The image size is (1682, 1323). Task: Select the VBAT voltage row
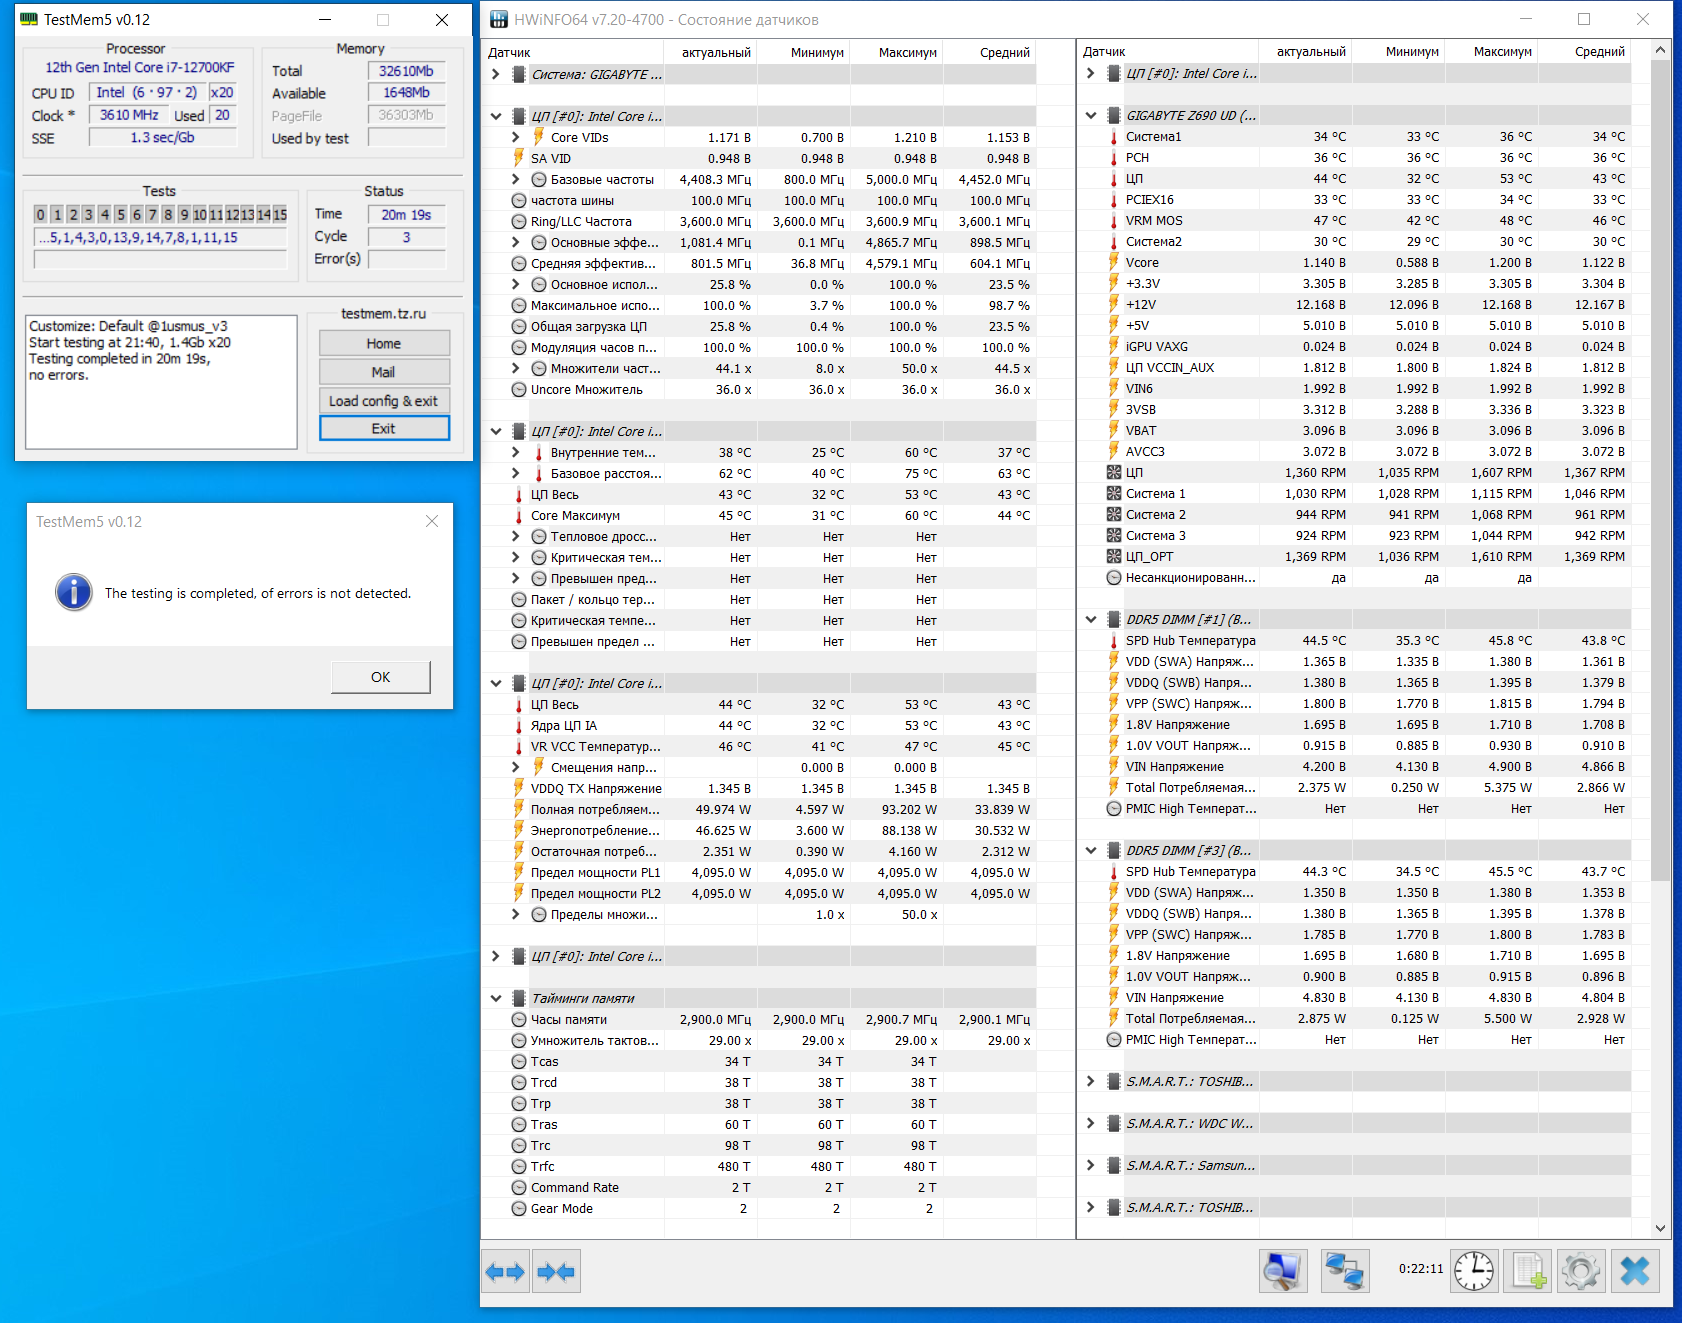[1355, 431]
